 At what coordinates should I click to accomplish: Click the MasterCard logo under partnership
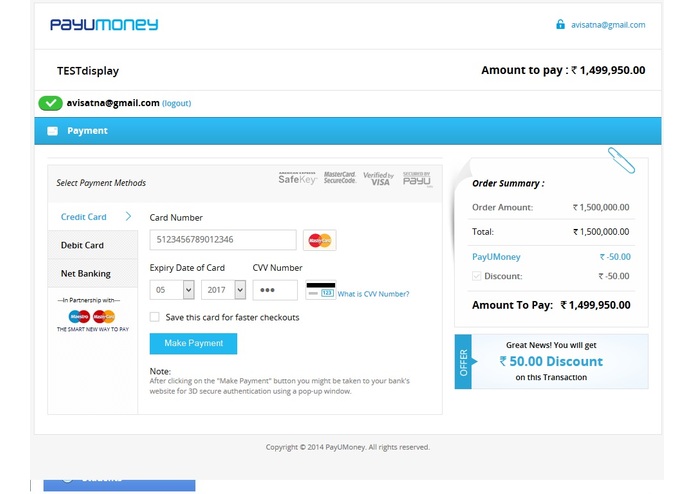(x=104, y=316)
